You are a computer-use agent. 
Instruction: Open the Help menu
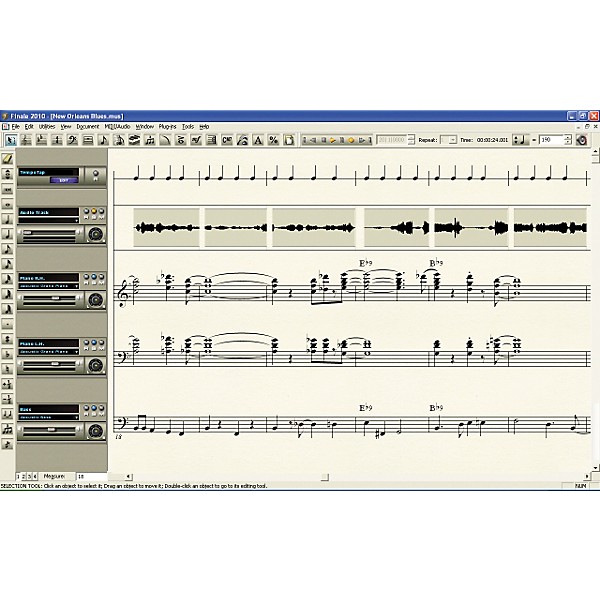coord(204,127)
